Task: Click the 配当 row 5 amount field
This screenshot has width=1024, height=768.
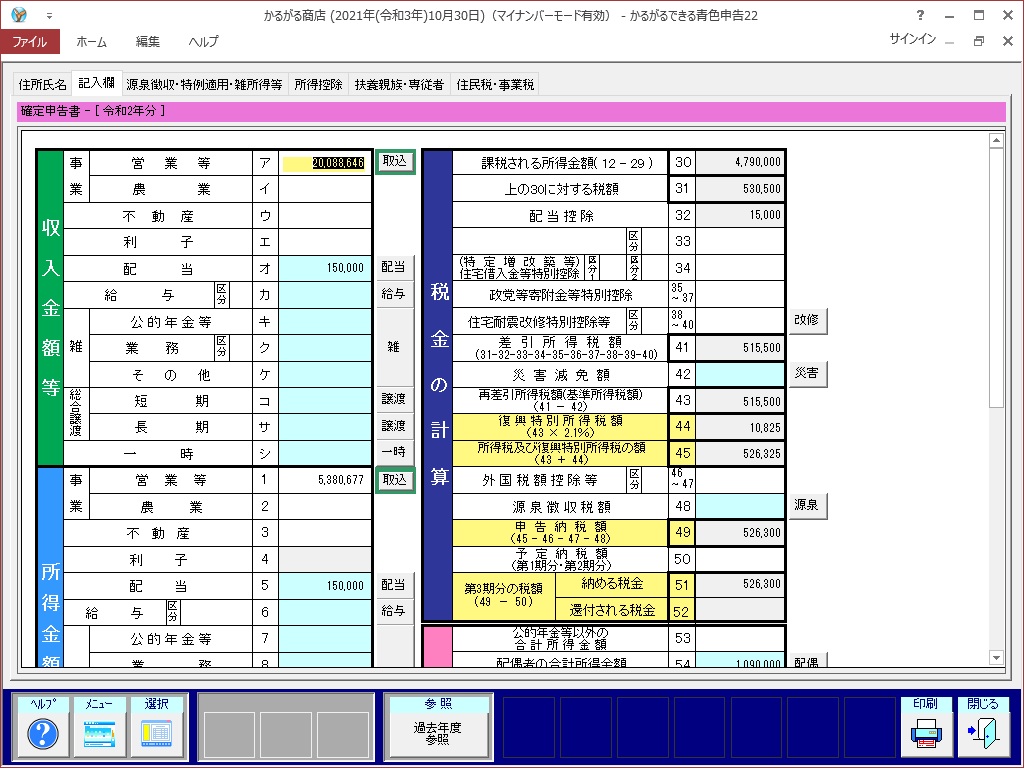Action: point(325,586)
